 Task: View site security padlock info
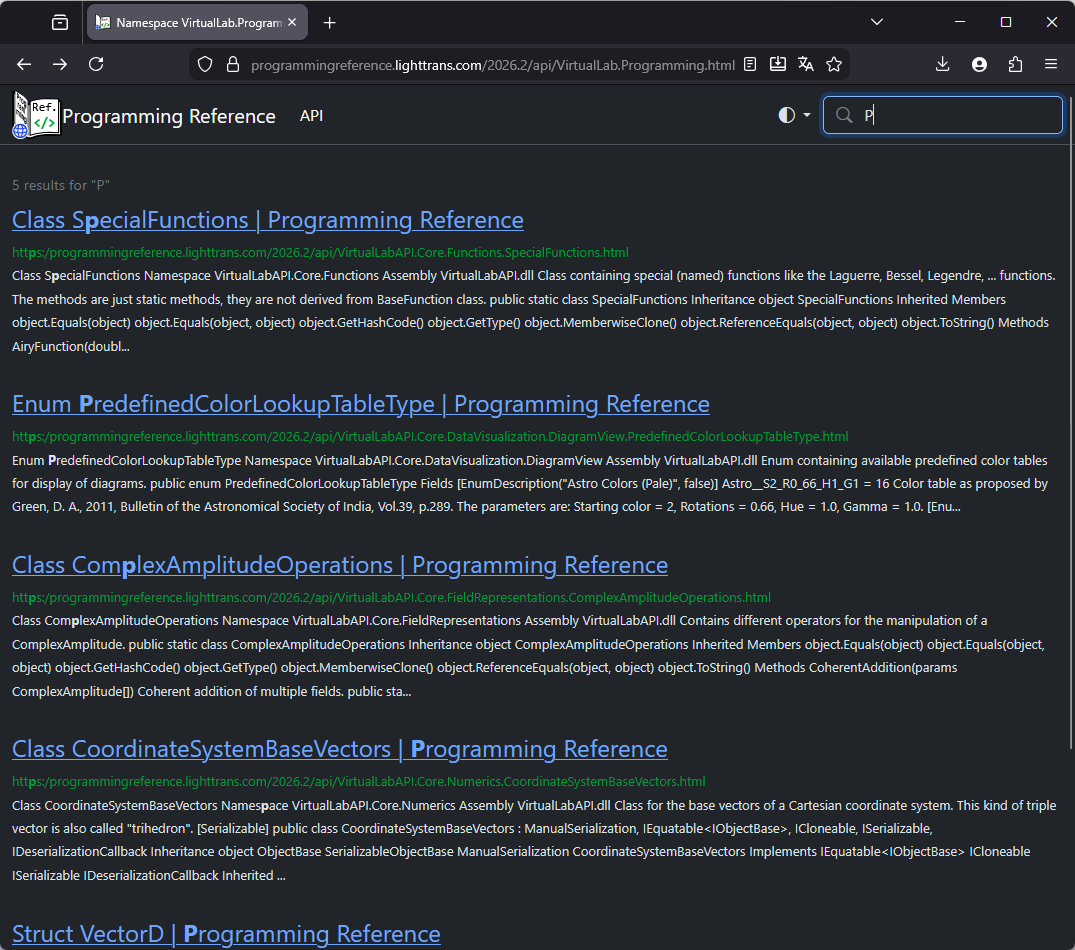[233, 64]
